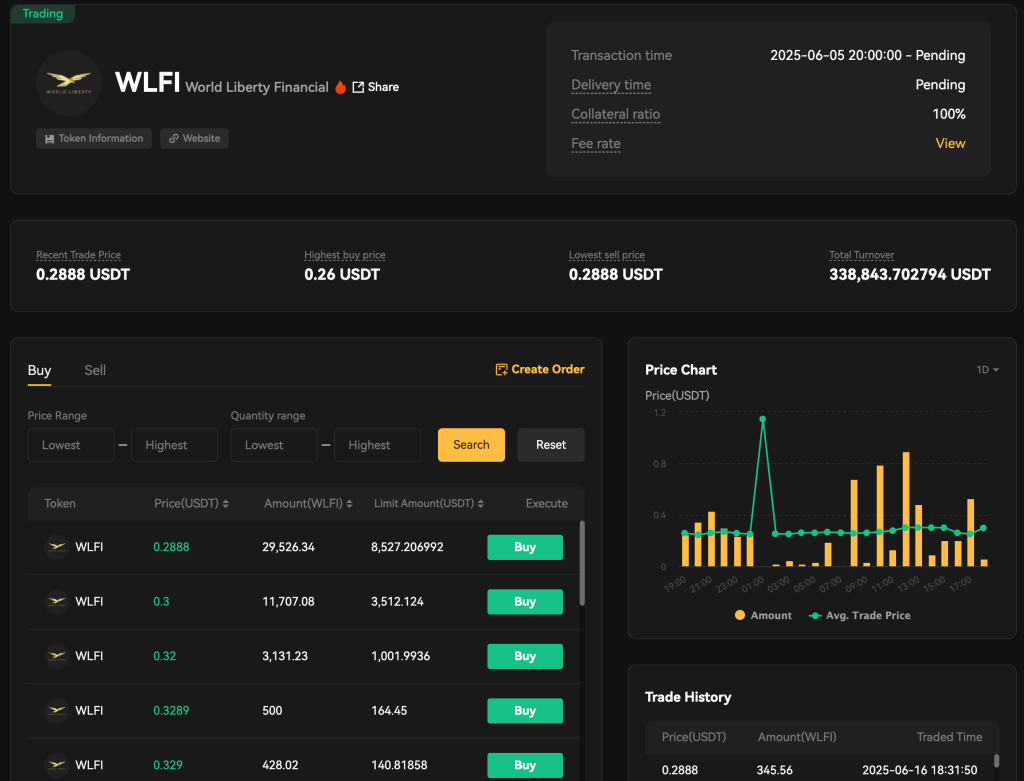Select the Buy tab

click(39, 369)
